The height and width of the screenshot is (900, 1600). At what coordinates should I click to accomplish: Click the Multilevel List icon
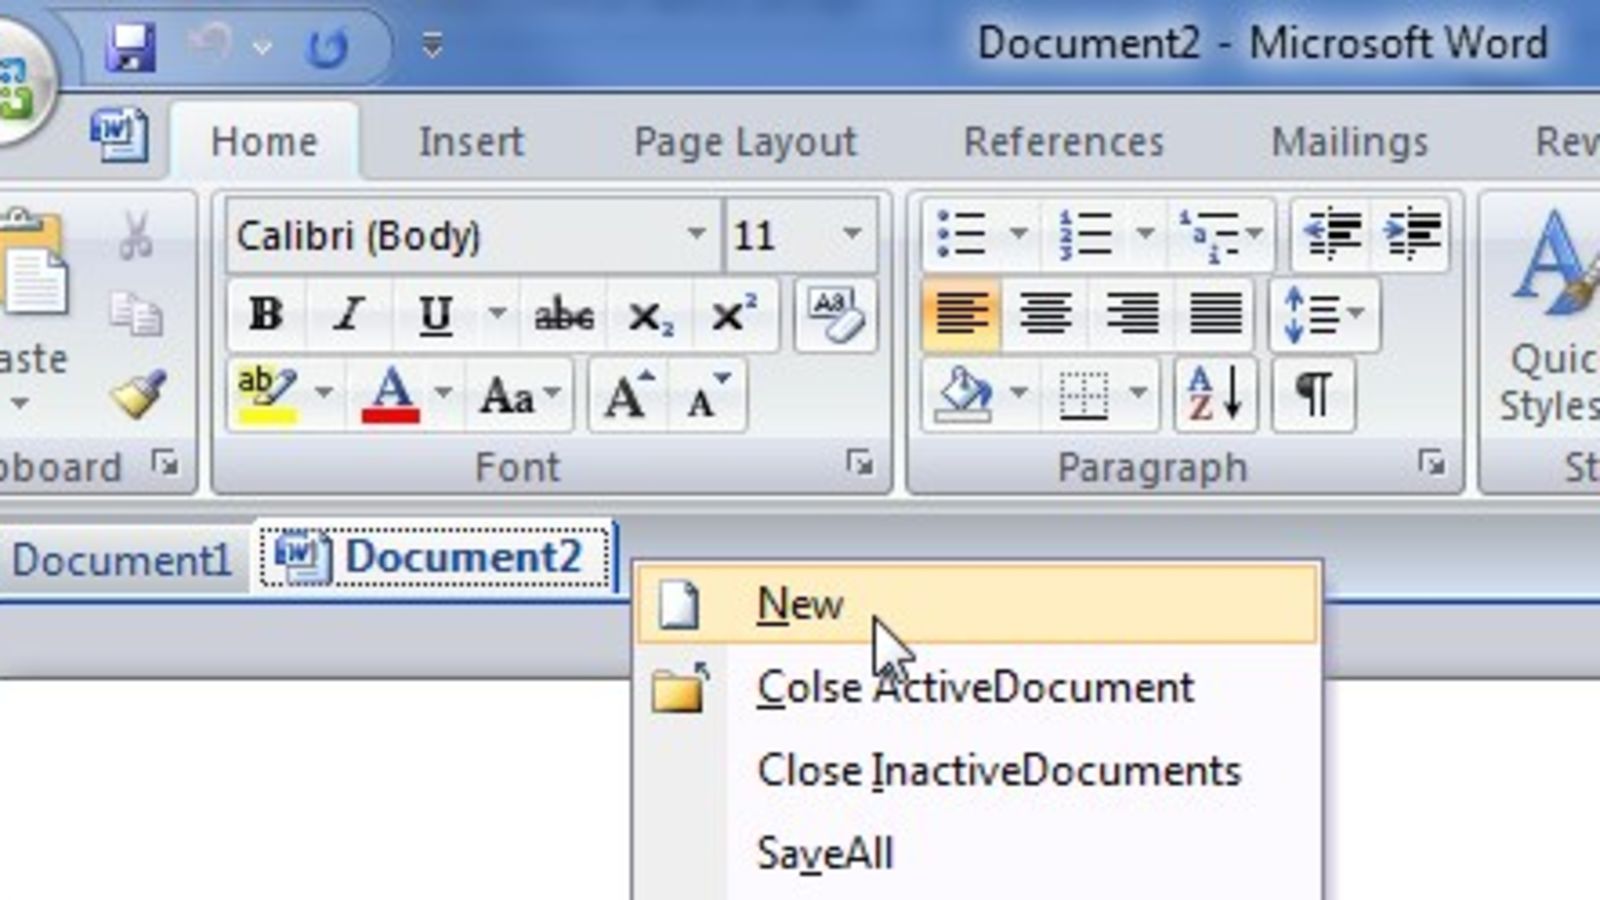[1219, 236]
